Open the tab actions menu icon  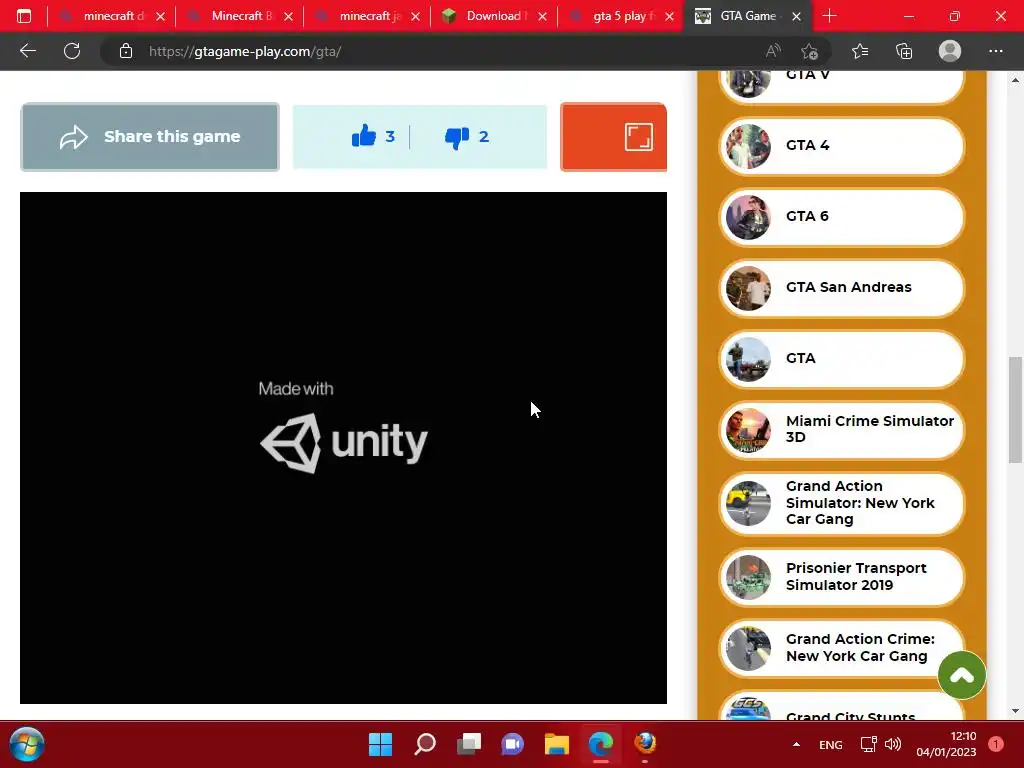click(24, 16)
